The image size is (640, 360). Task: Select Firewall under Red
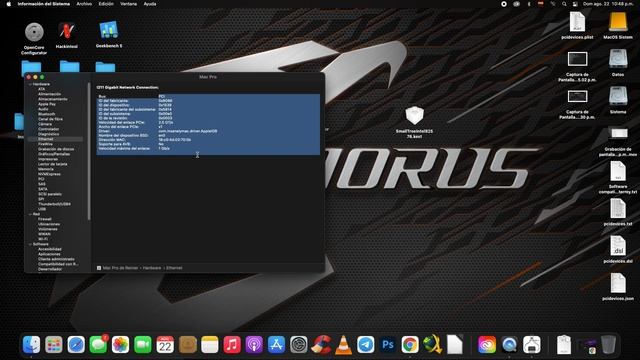pos(44,219)
